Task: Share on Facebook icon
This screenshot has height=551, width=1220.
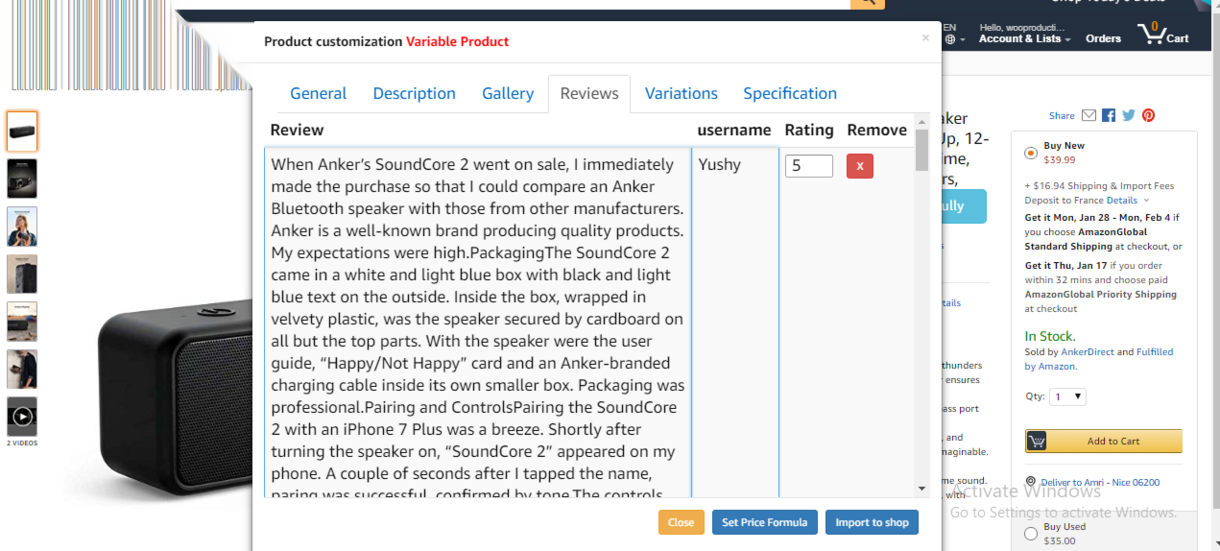Action: click(x=1108, y=116)
